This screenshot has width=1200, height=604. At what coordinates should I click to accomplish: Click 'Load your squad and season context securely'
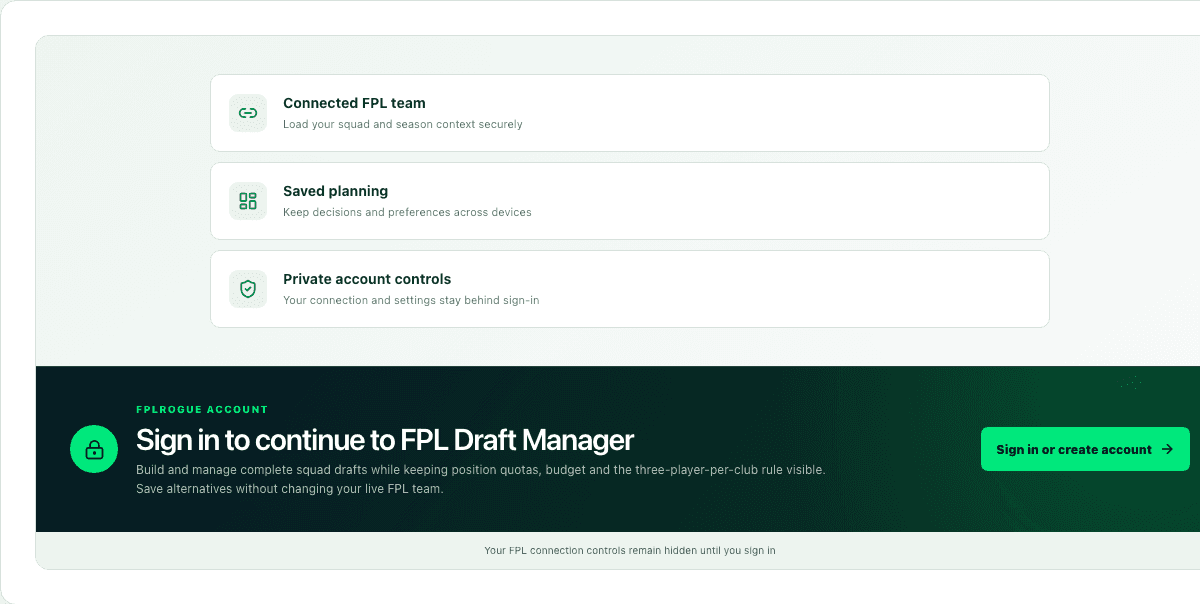click(x=402, y=125)
